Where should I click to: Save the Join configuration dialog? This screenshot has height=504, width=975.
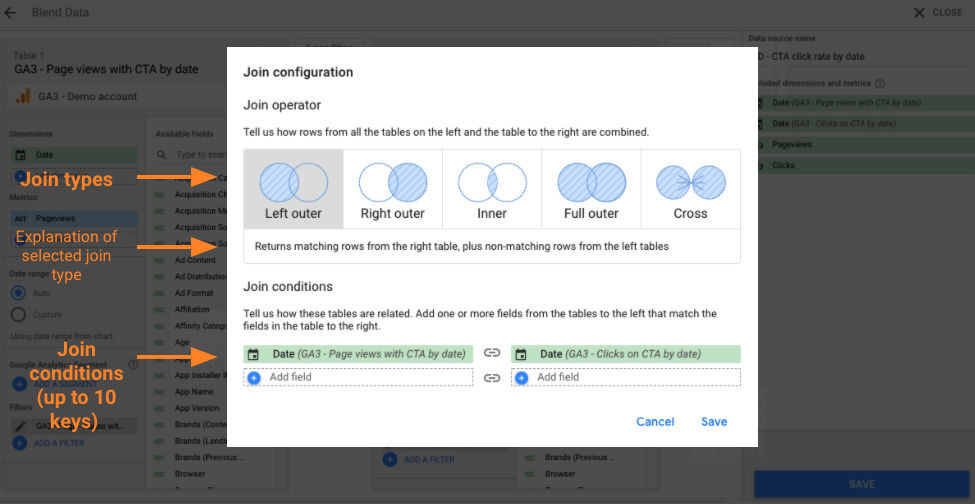tap(714, 422)
